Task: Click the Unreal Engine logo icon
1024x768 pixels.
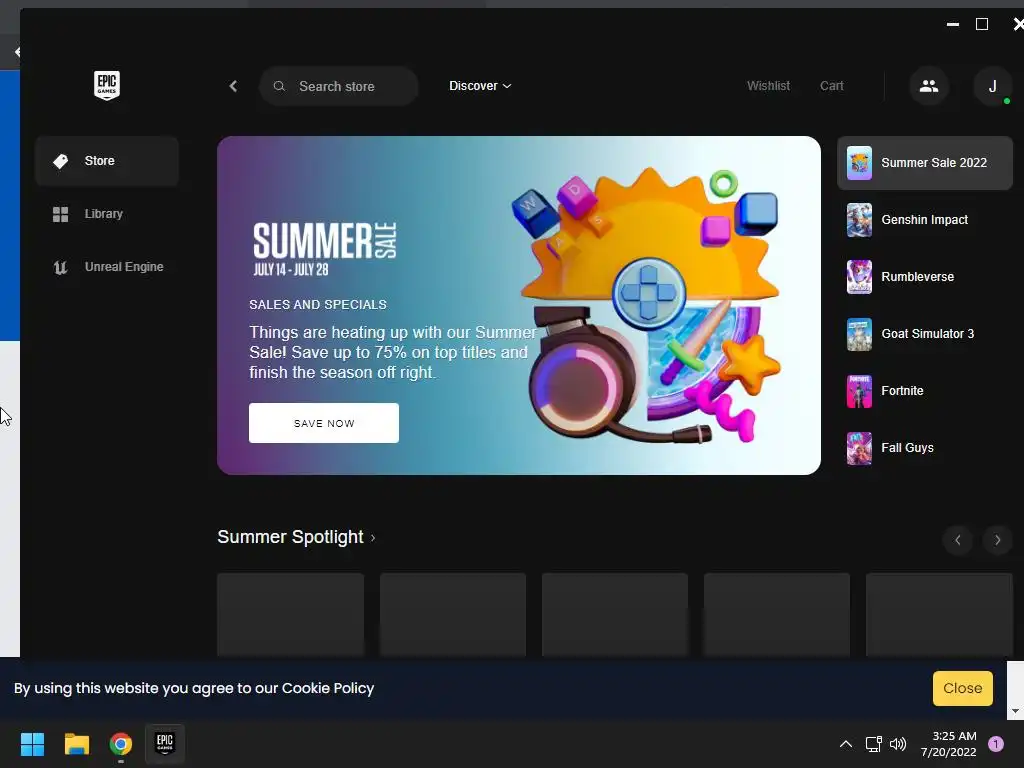Action: [60, 267]
